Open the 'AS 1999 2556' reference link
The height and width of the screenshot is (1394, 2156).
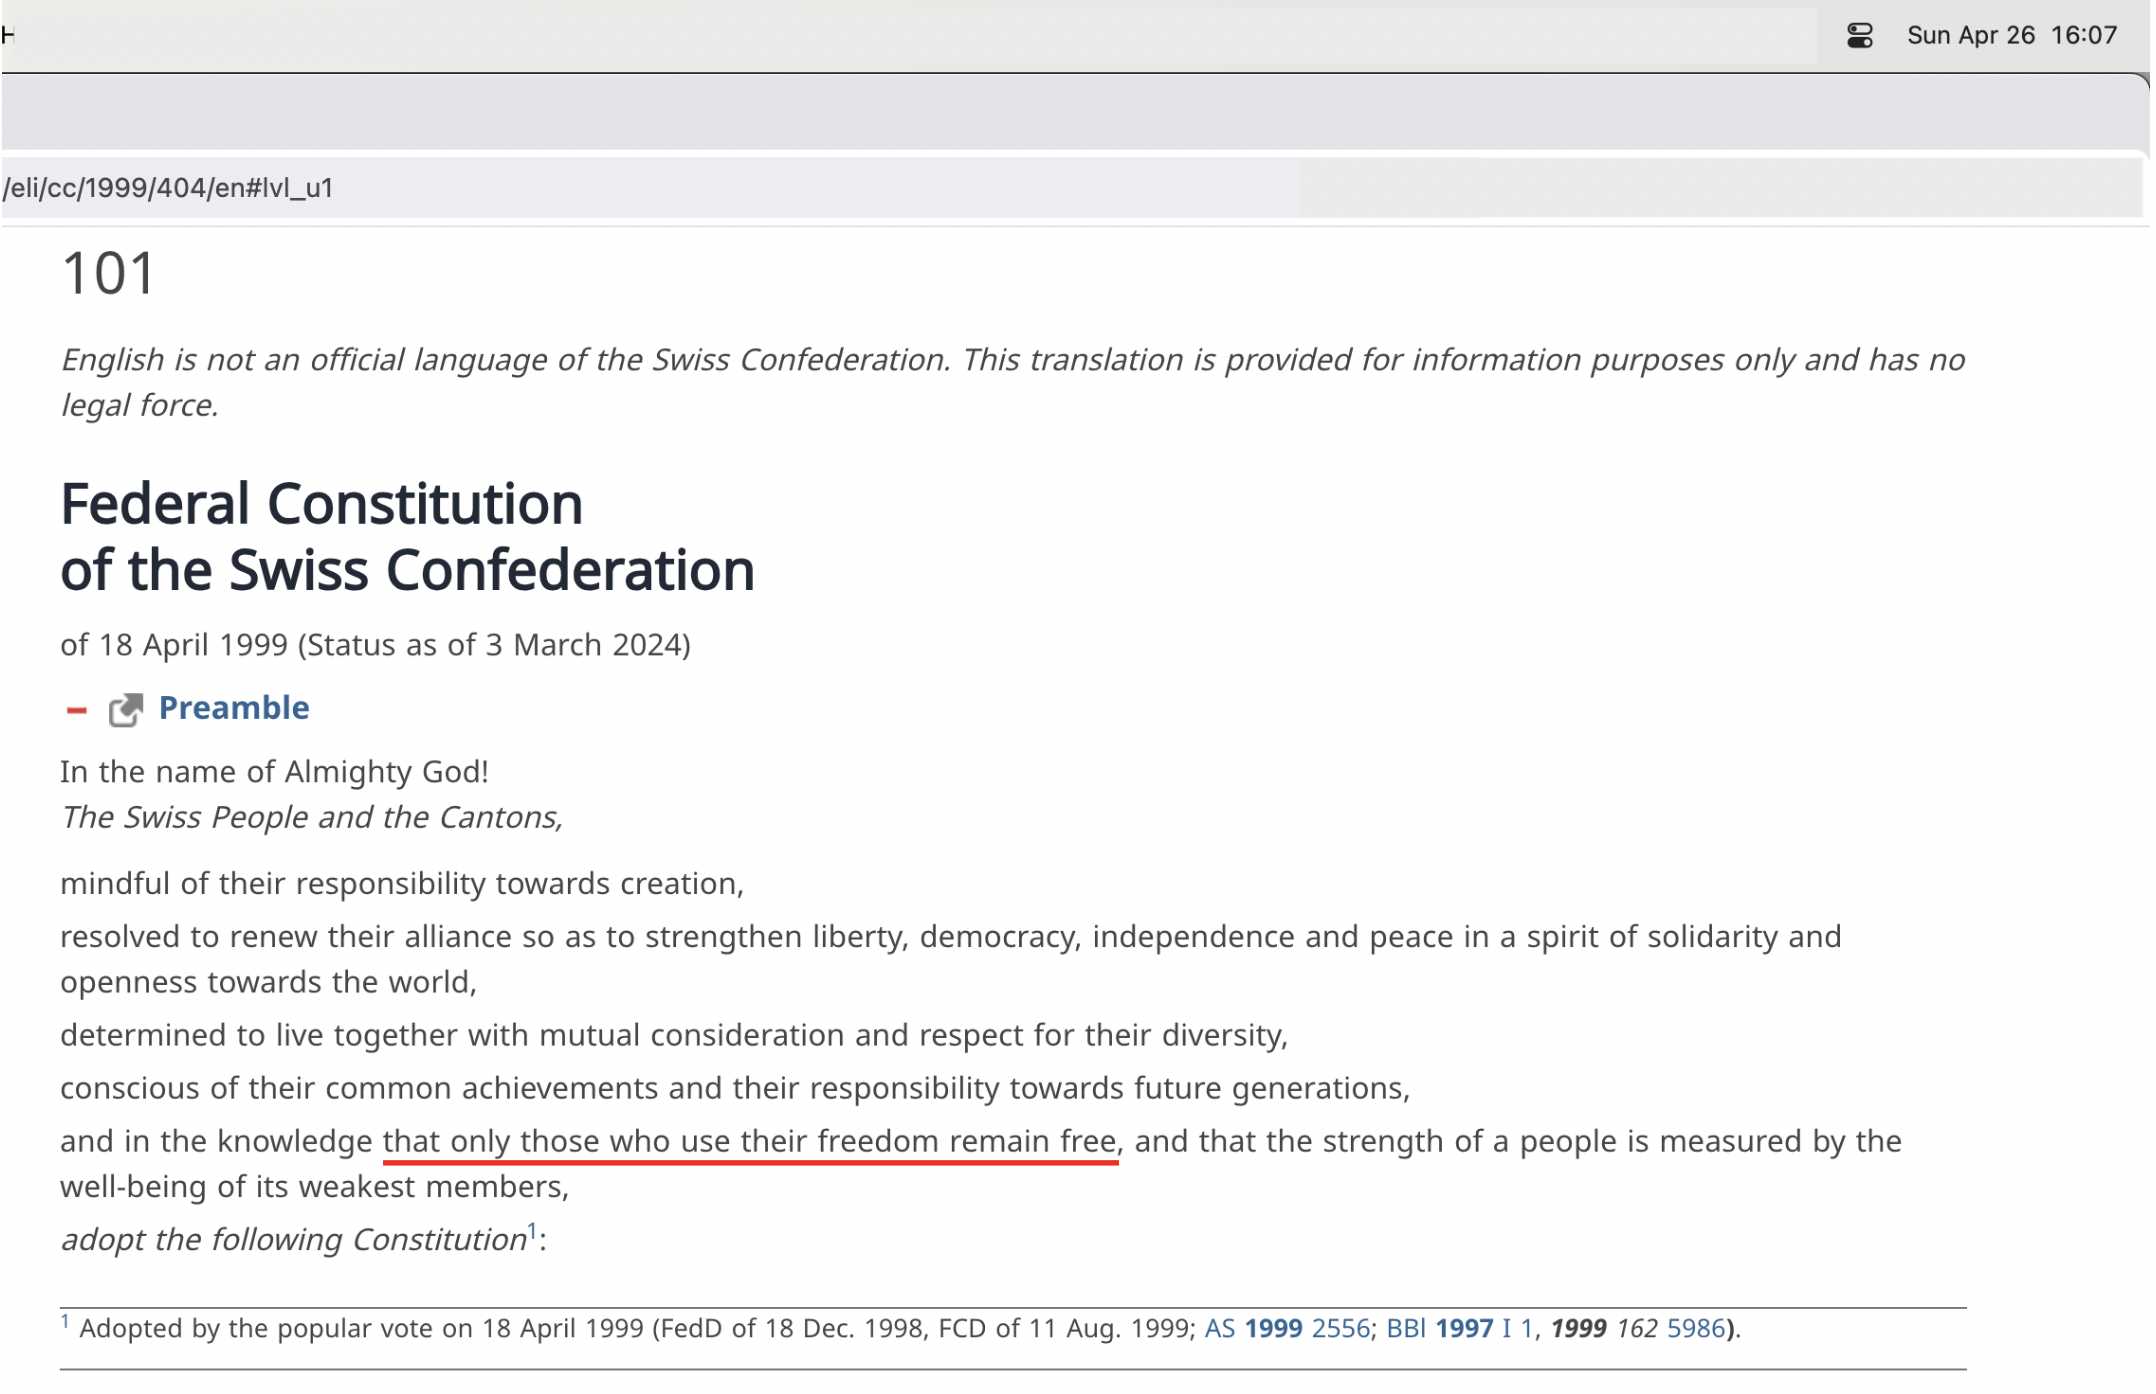[x=1286, y=1328]
